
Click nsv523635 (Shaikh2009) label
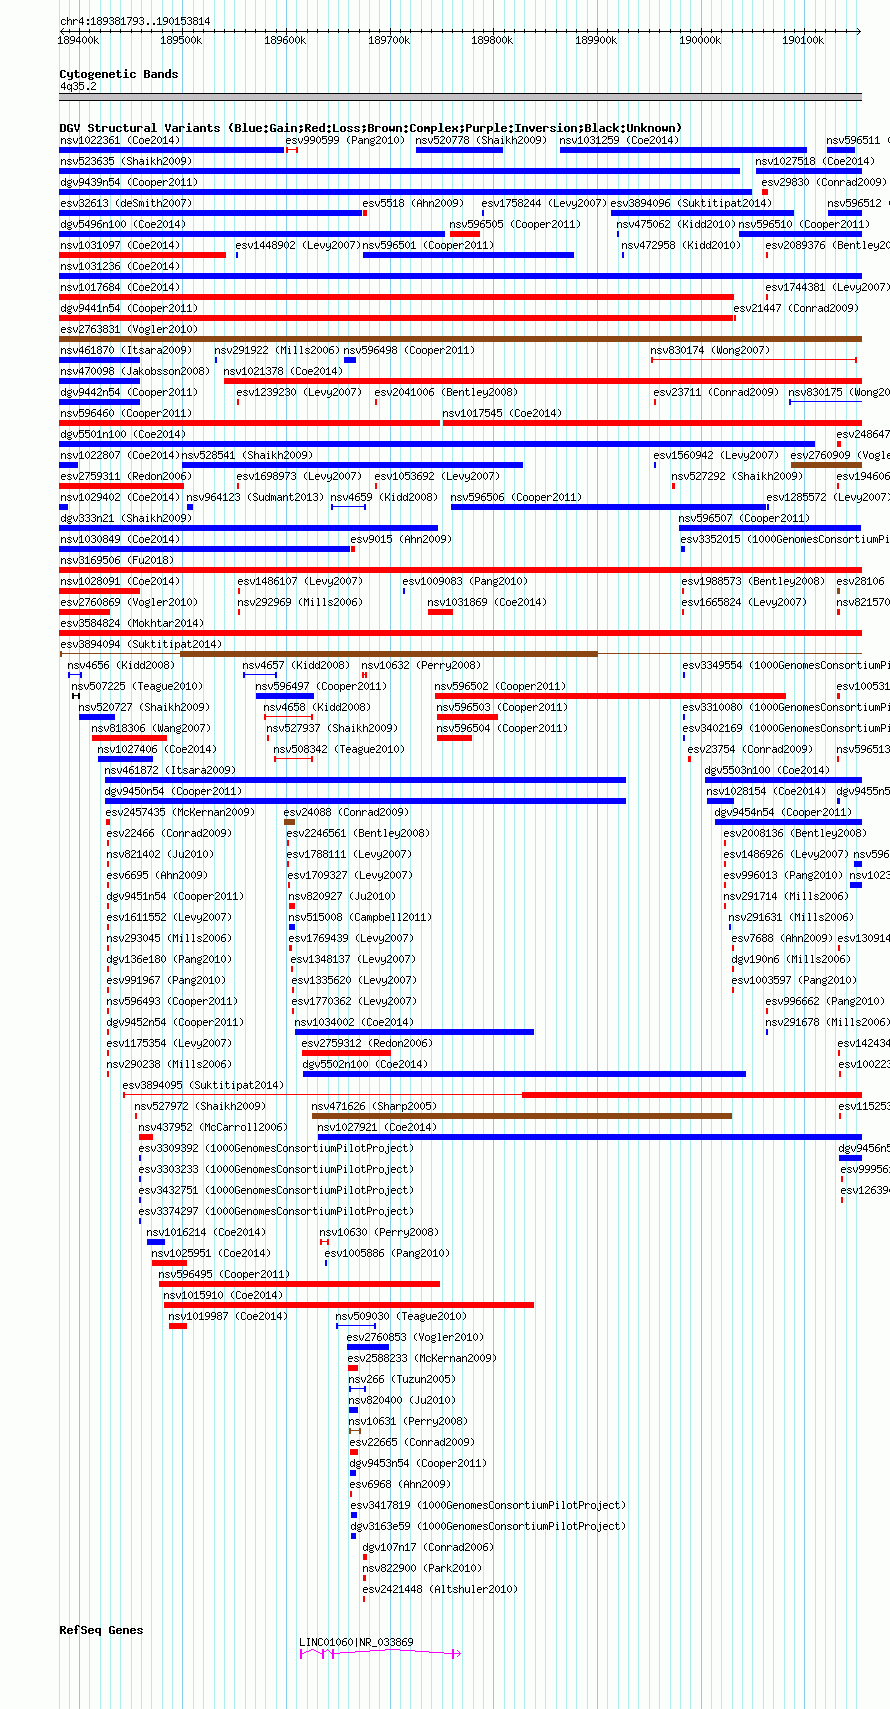click(125, 161)
